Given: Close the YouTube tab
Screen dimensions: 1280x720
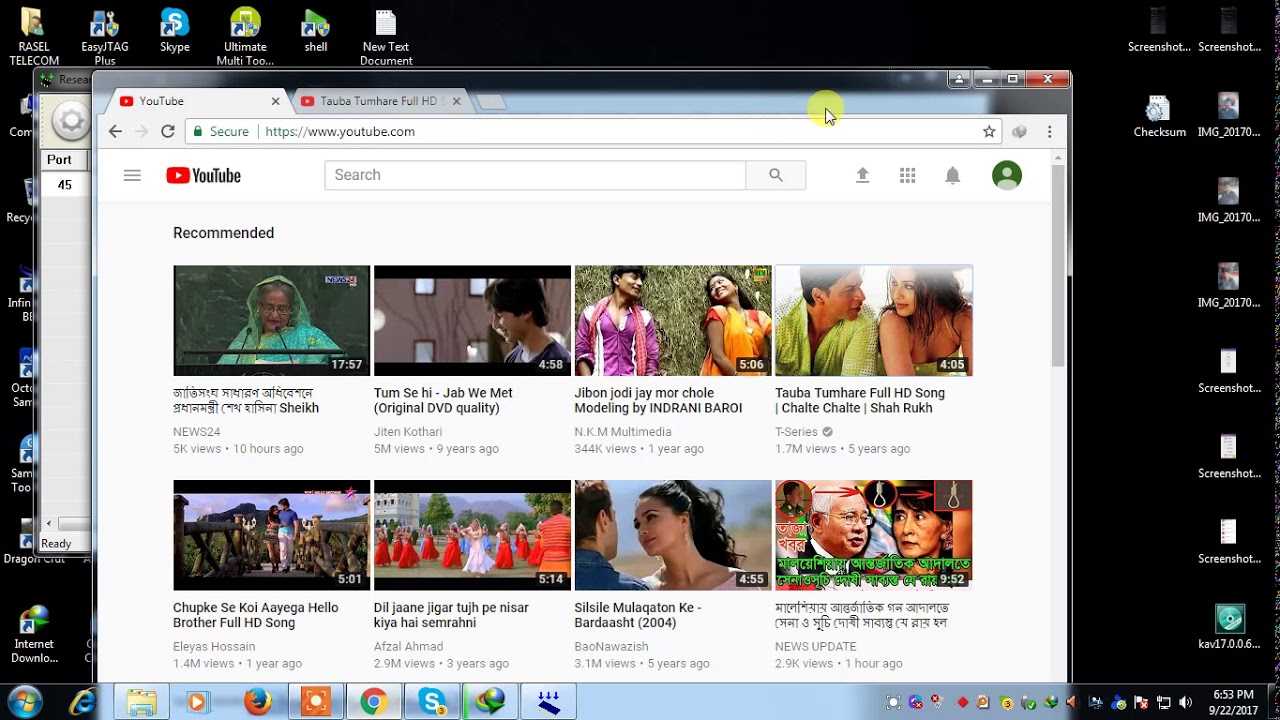Looking at the screenshot, I should point(276,101).
